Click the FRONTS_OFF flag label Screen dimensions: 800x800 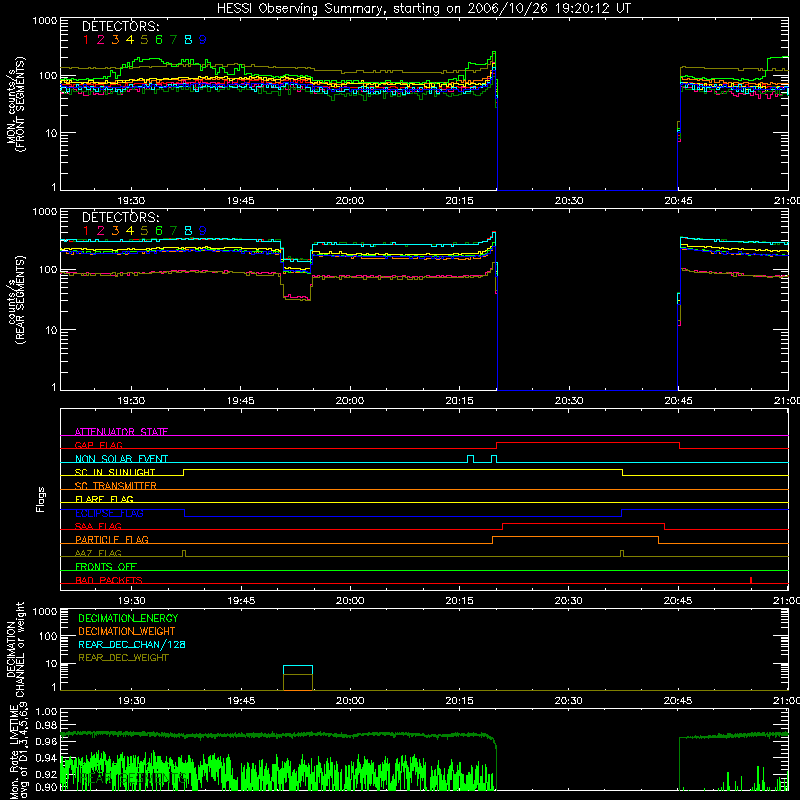(106, 566)
